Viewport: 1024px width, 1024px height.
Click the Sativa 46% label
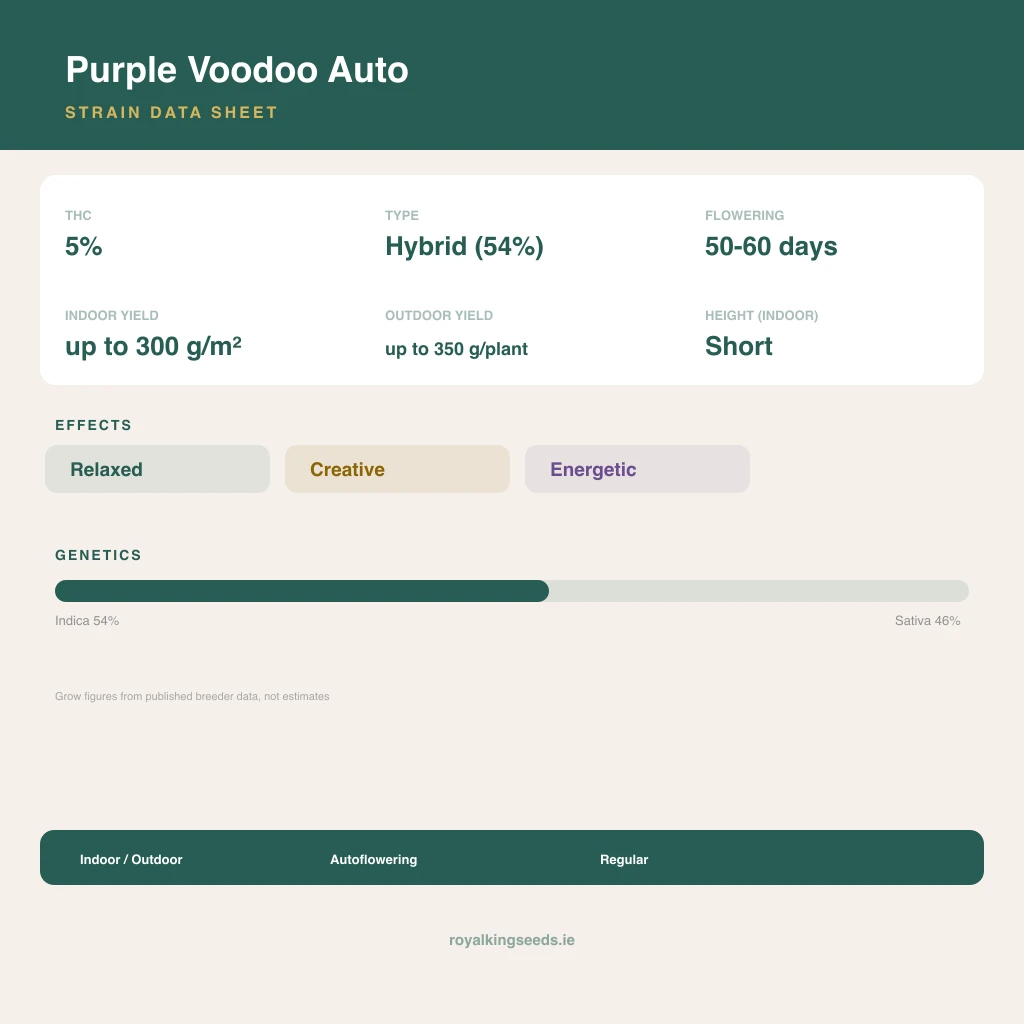pos(927,620)
